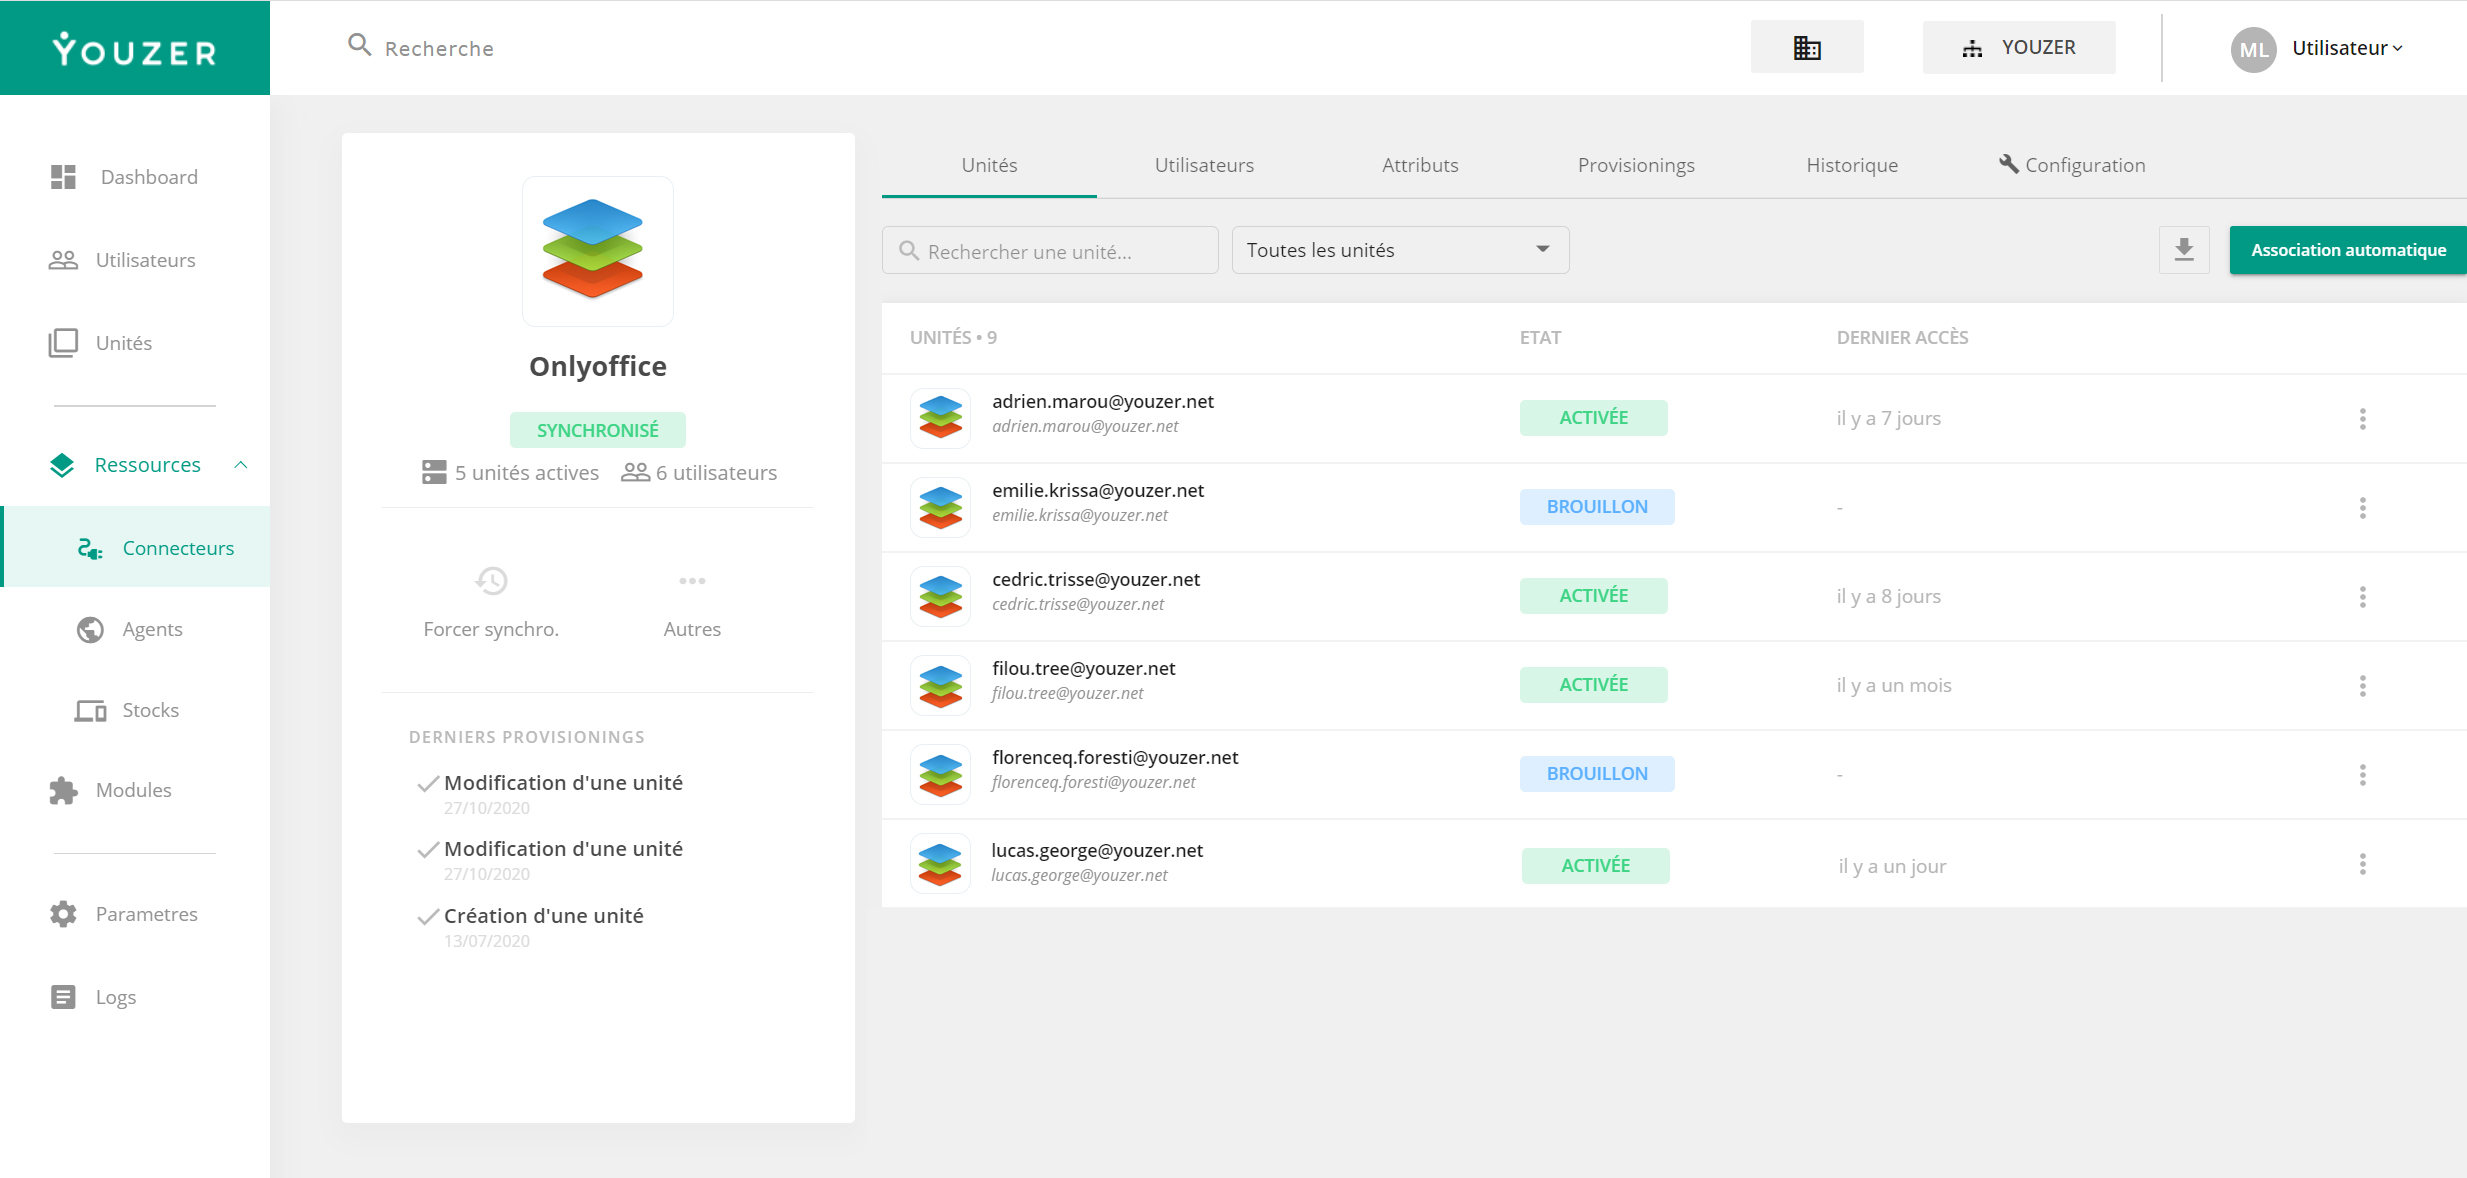Switch to the Utilisateurs tab
Screen dimensions: 2467x1178
1204,165
